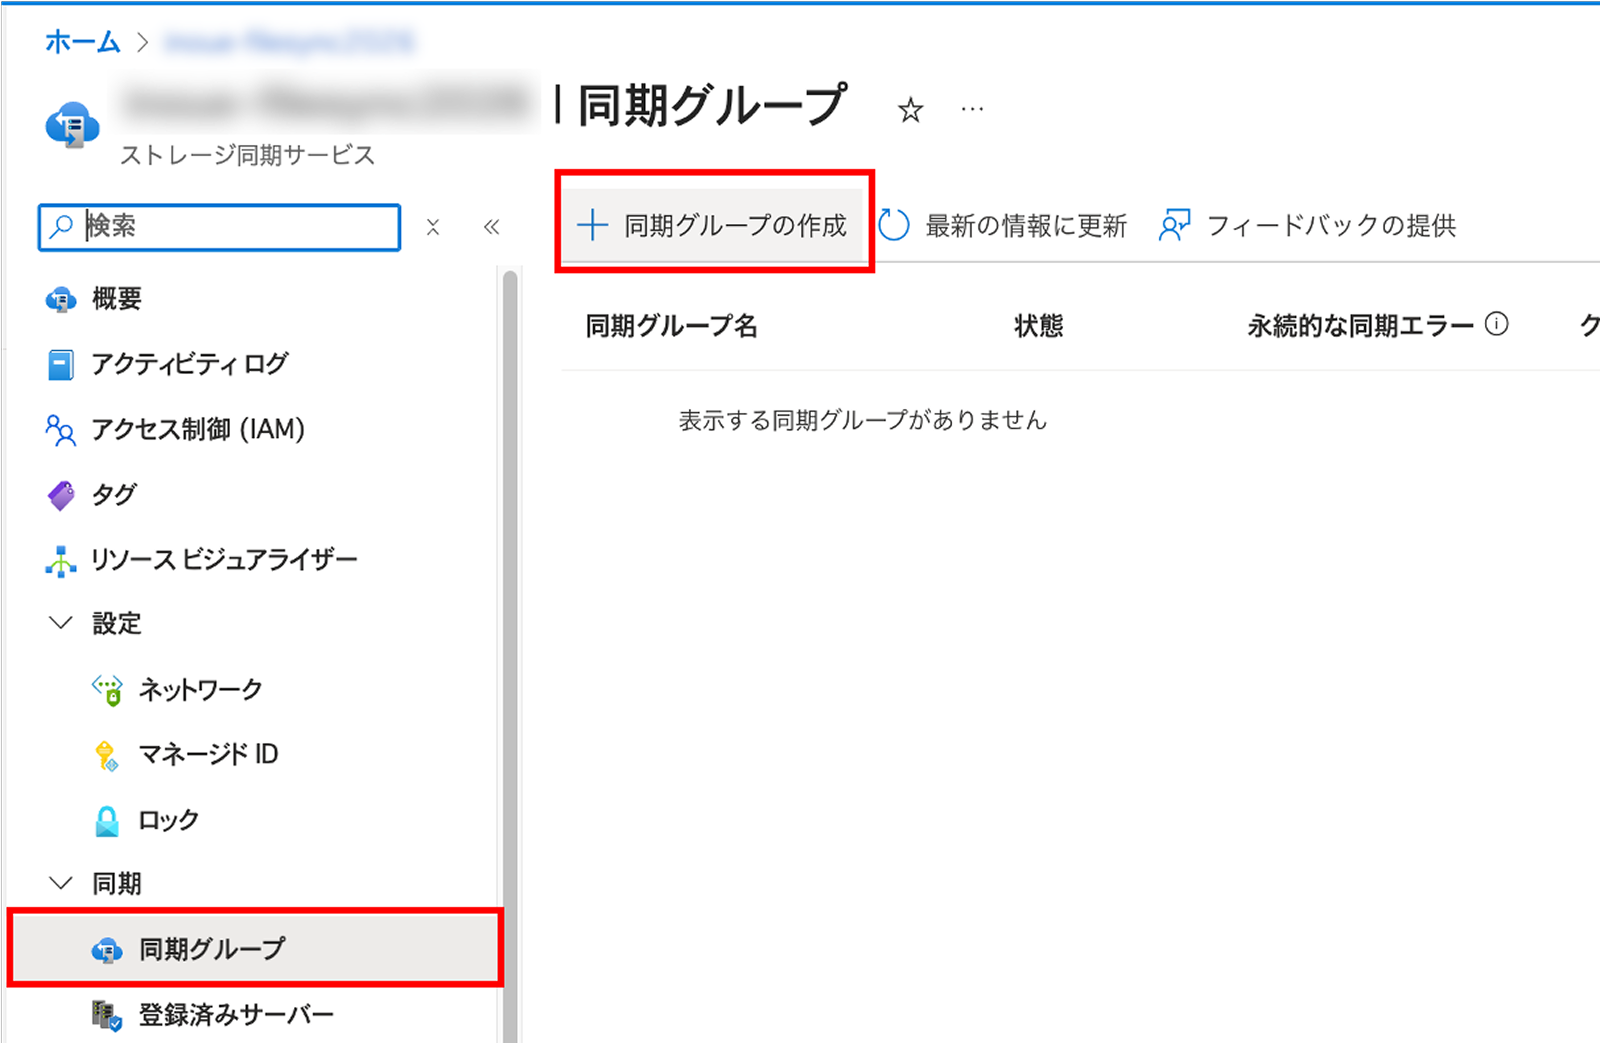This screenshot has height=1043, width=1600.
Task: Click the purple タグ tag icon
Action: pos(61,495)
